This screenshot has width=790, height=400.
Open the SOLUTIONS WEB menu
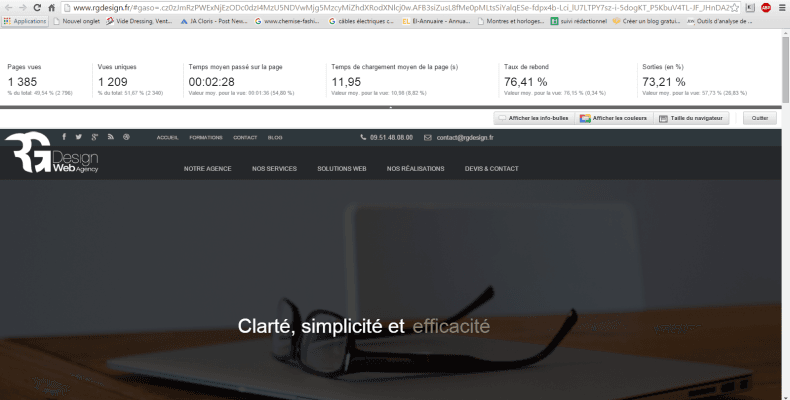tap(342, 169)
